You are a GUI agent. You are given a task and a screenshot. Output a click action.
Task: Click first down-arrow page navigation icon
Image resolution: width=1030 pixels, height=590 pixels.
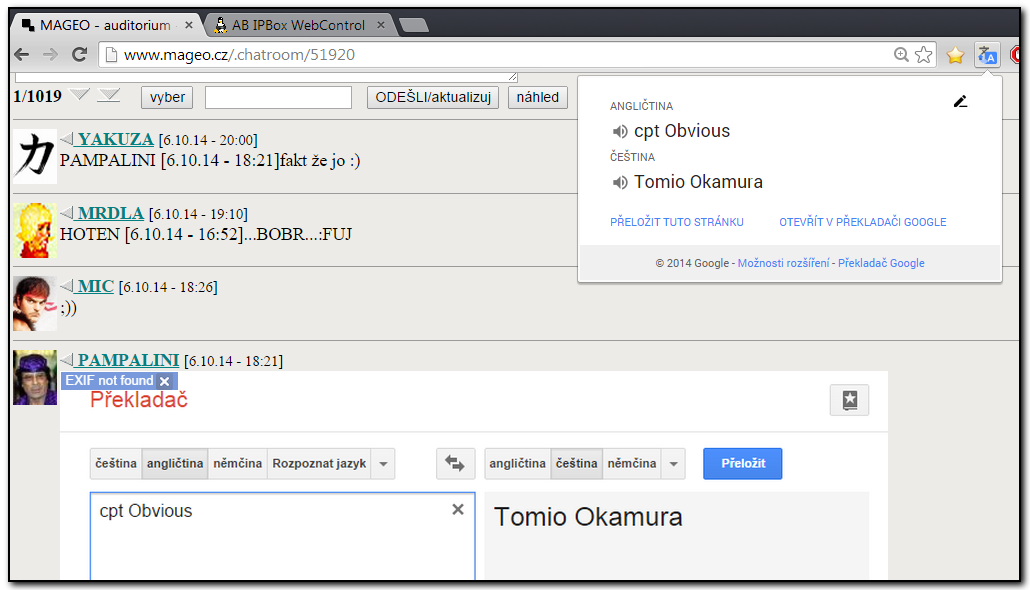click(x=79, y=95)
